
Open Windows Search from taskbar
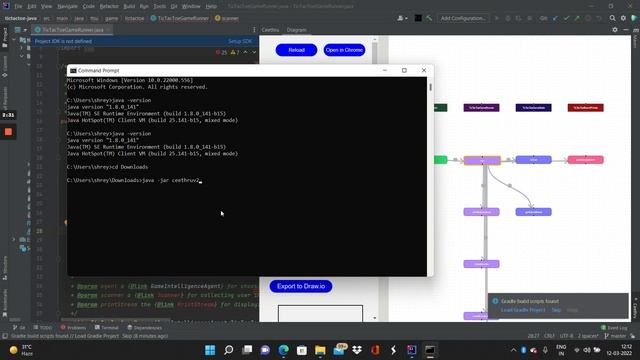[229, 350]
